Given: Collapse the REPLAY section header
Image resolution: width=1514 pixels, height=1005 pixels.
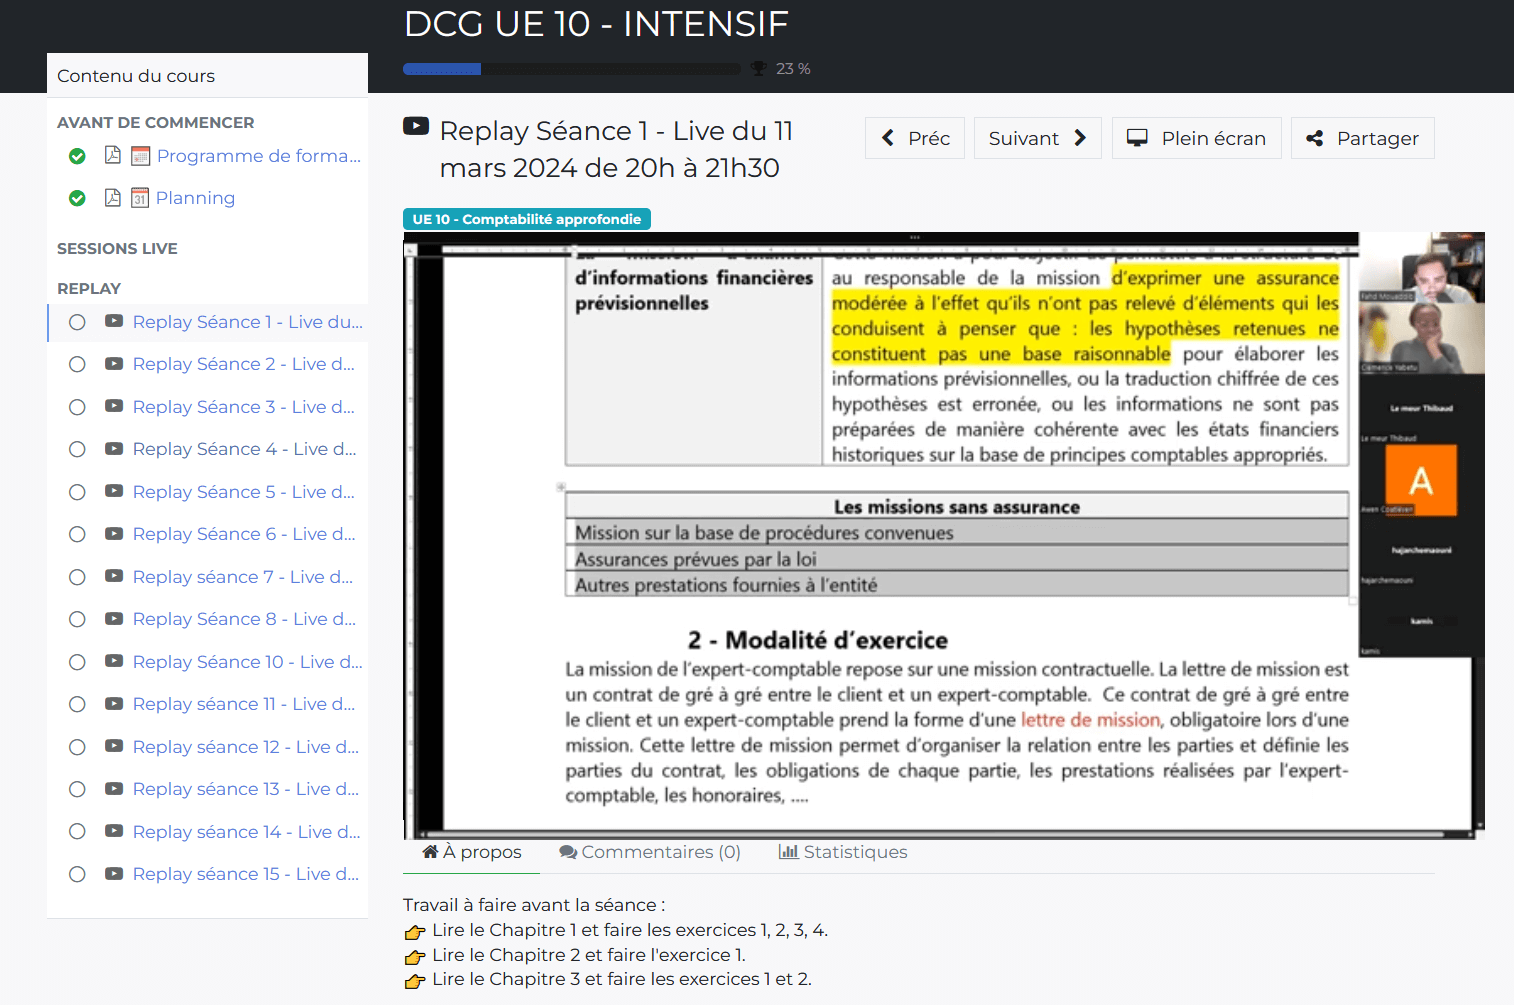Looking at the screenshot, I should pyautogui.click(x=89, y=288).
